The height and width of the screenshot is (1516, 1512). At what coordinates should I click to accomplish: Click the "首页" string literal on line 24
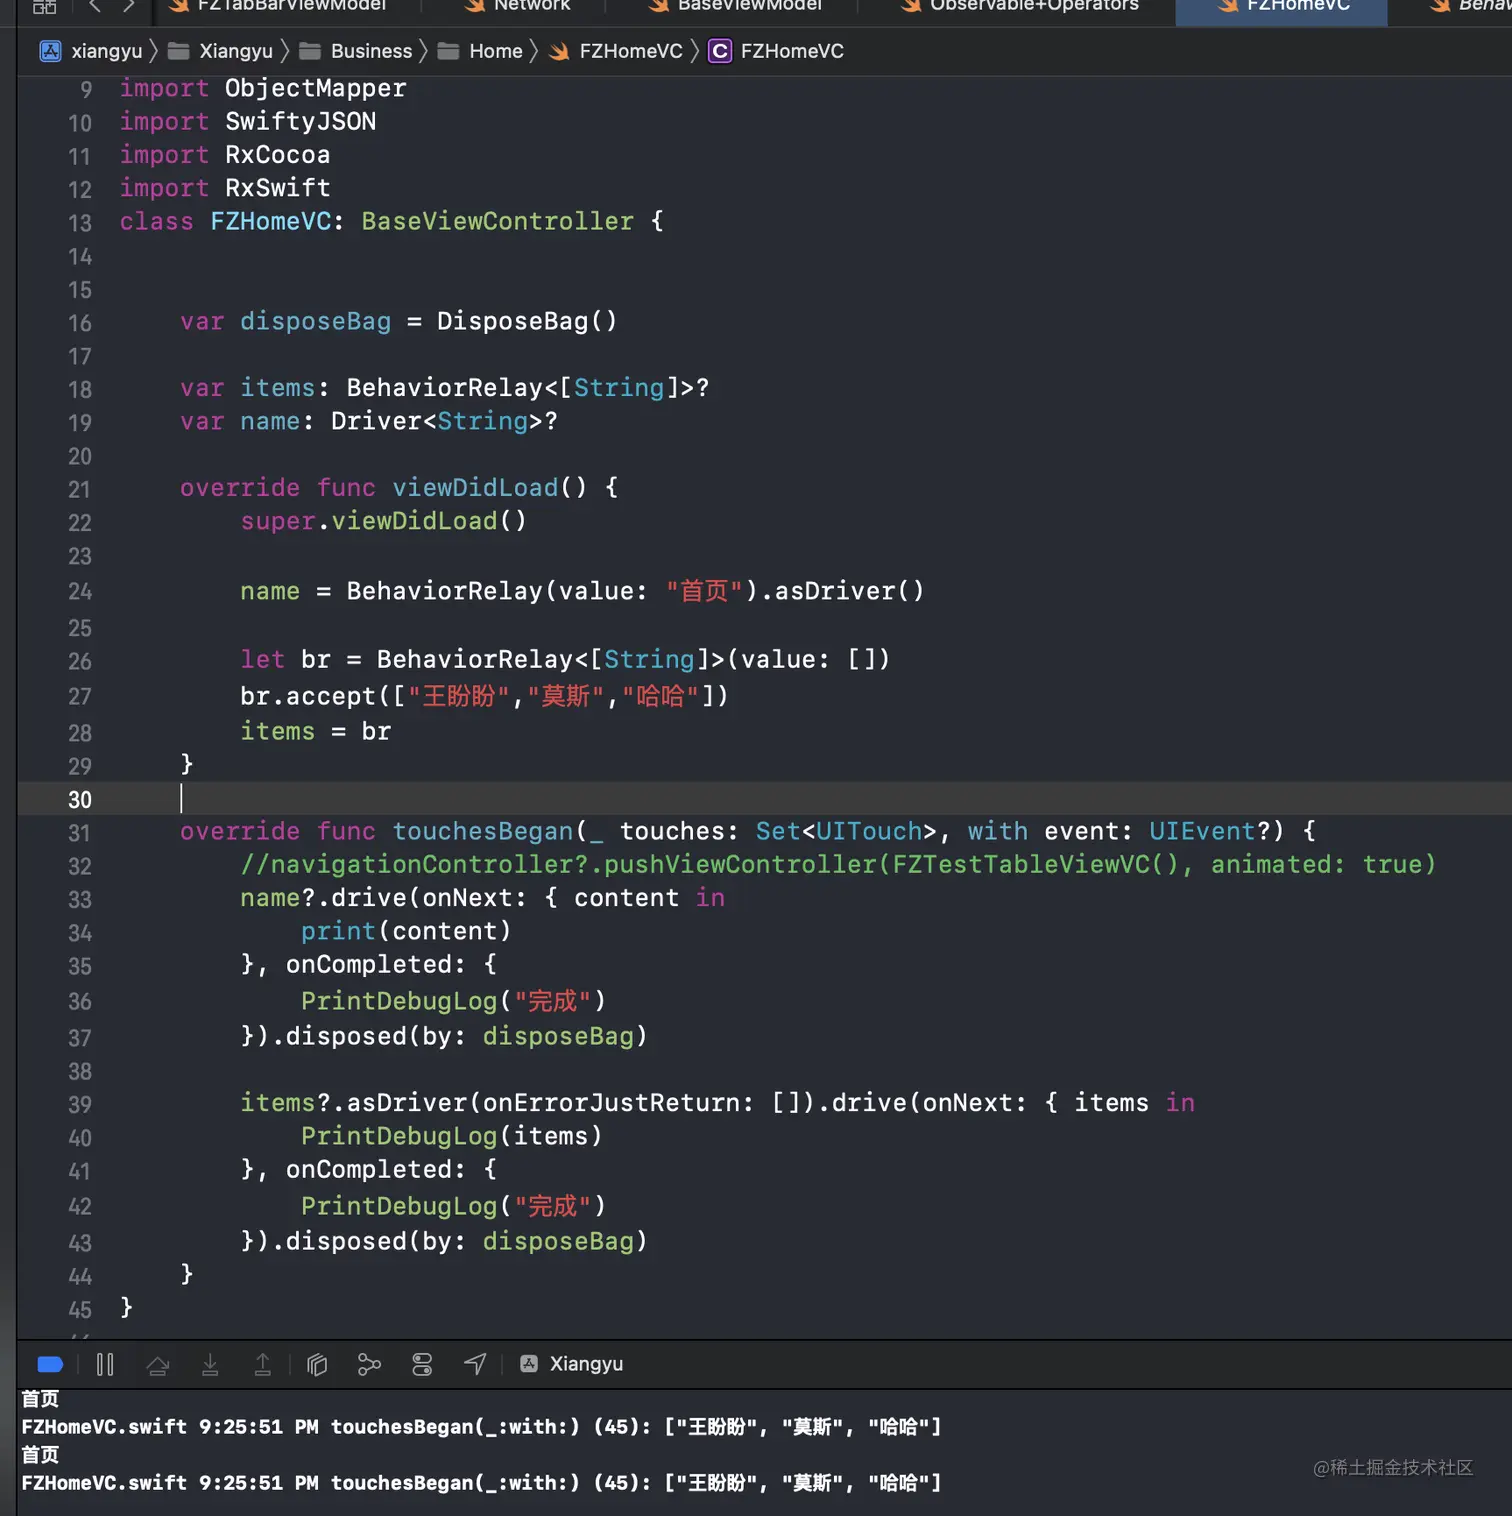click(x=705, y=591)
